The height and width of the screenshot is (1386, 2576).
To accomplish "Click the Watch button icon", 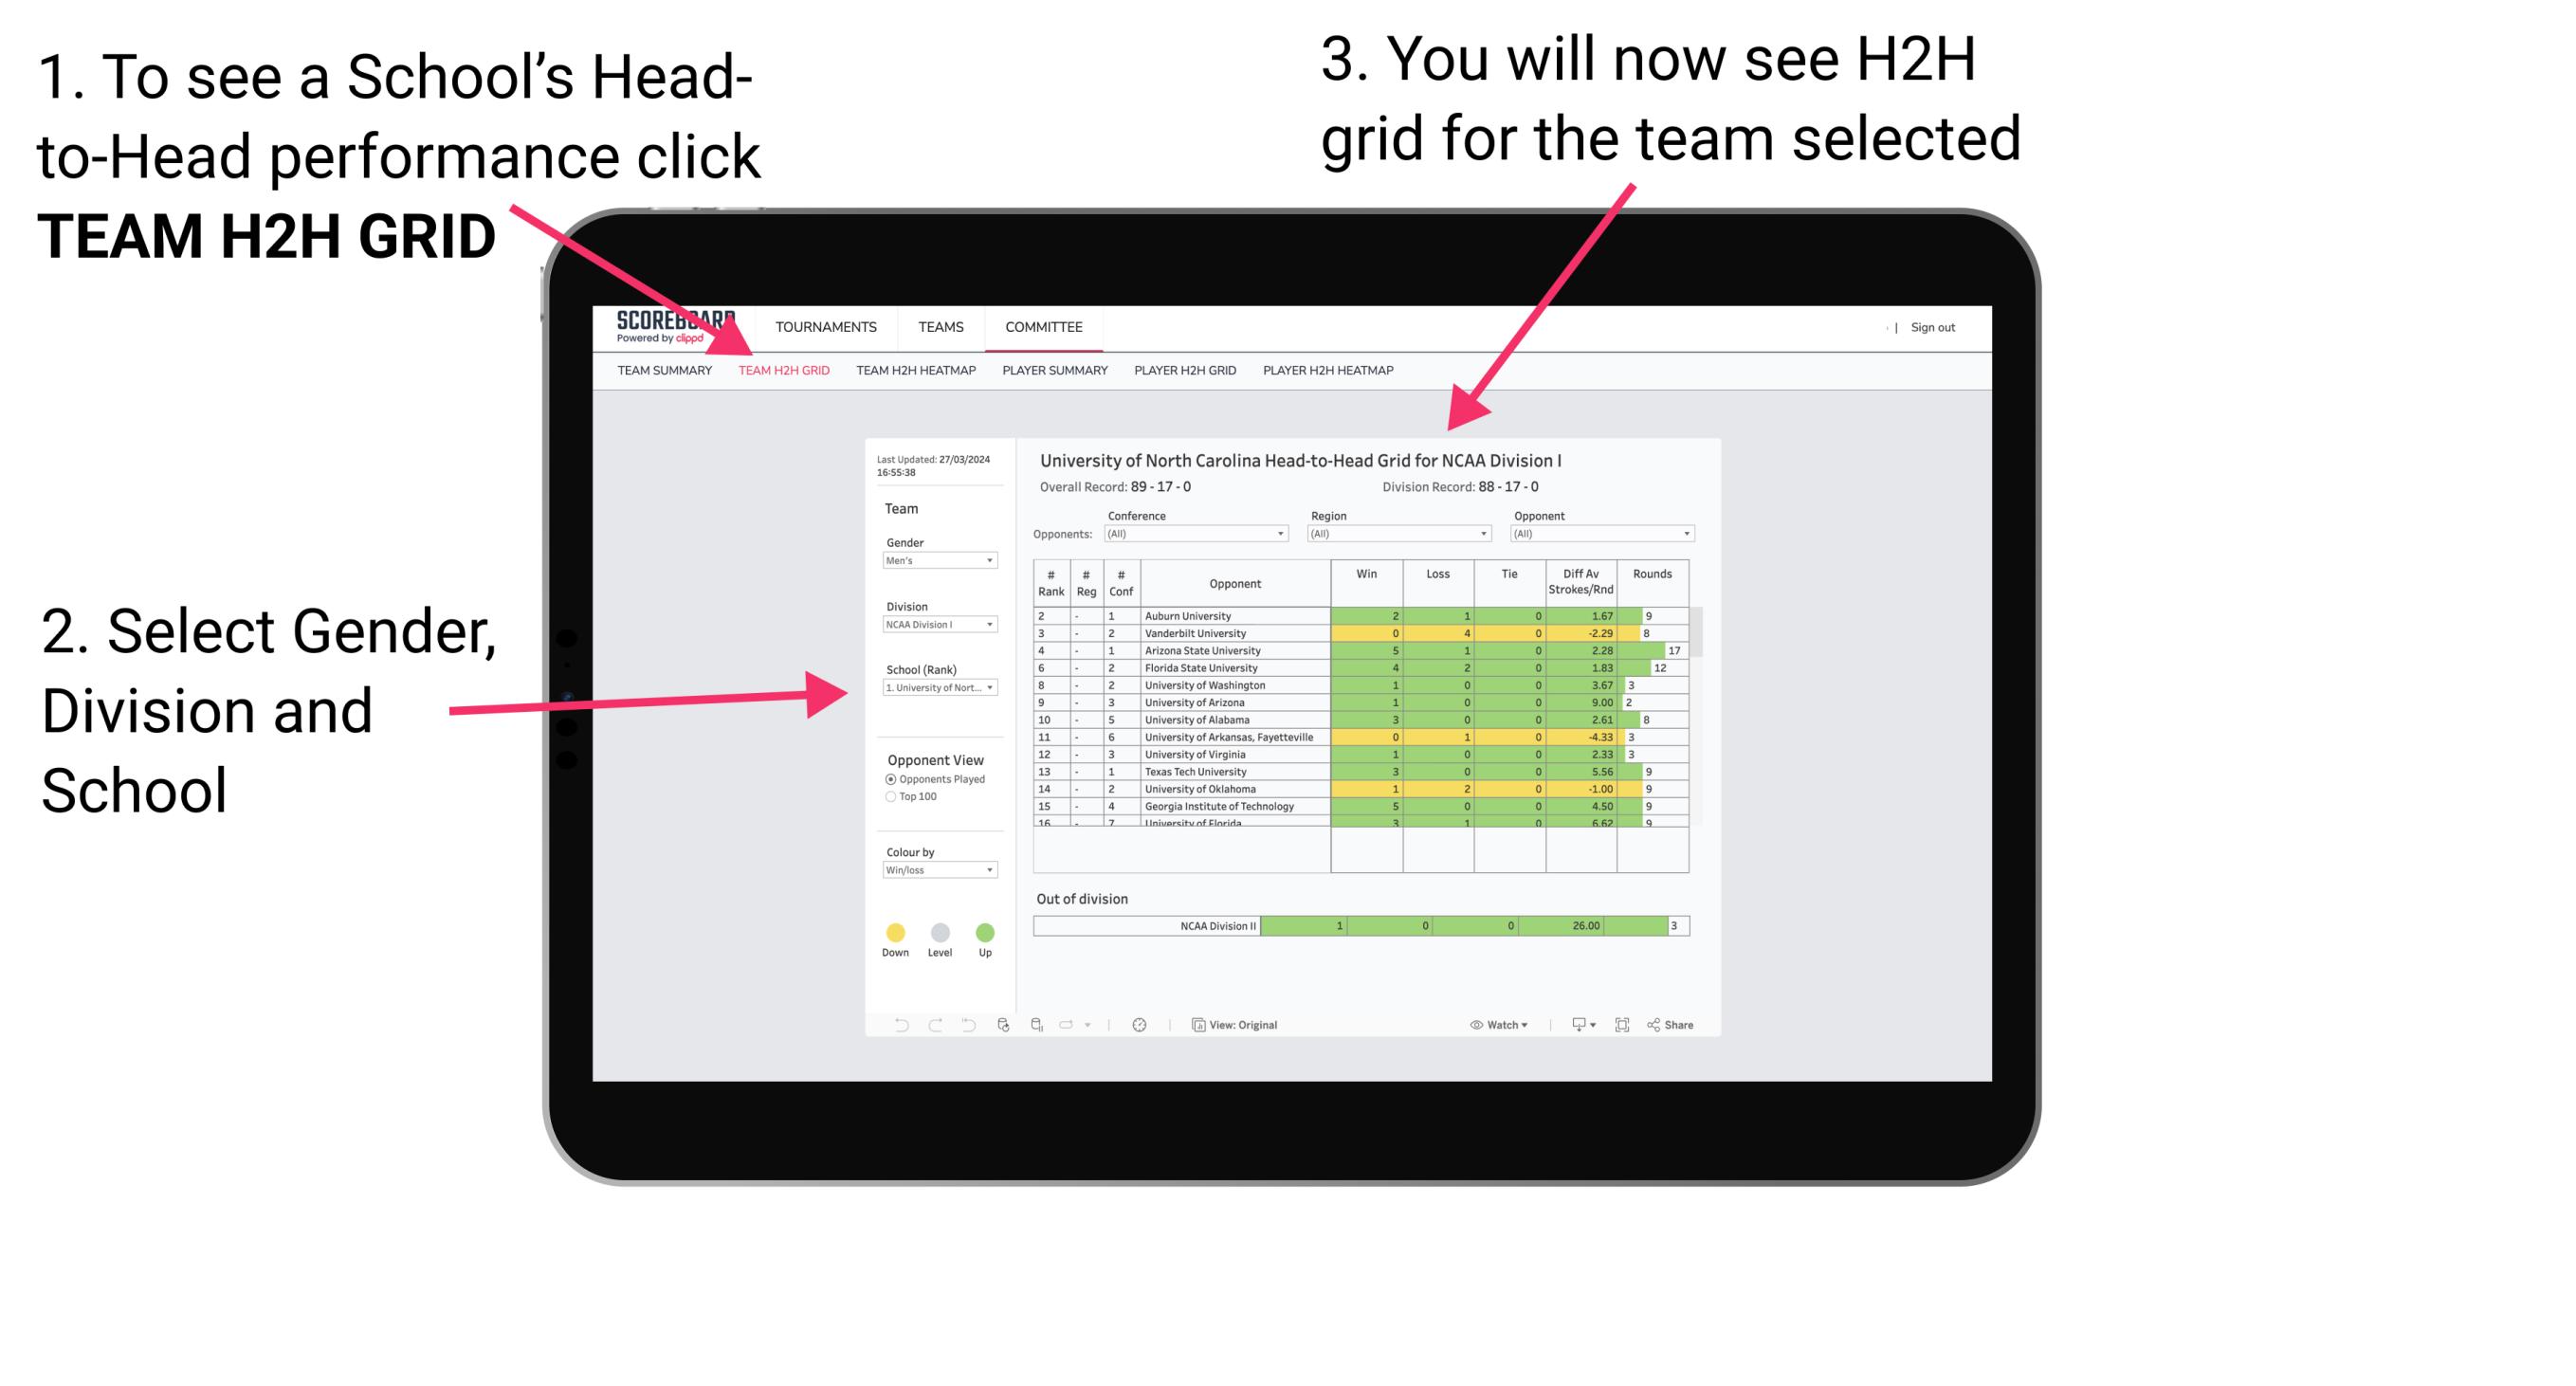I will coord(1470,1024).
